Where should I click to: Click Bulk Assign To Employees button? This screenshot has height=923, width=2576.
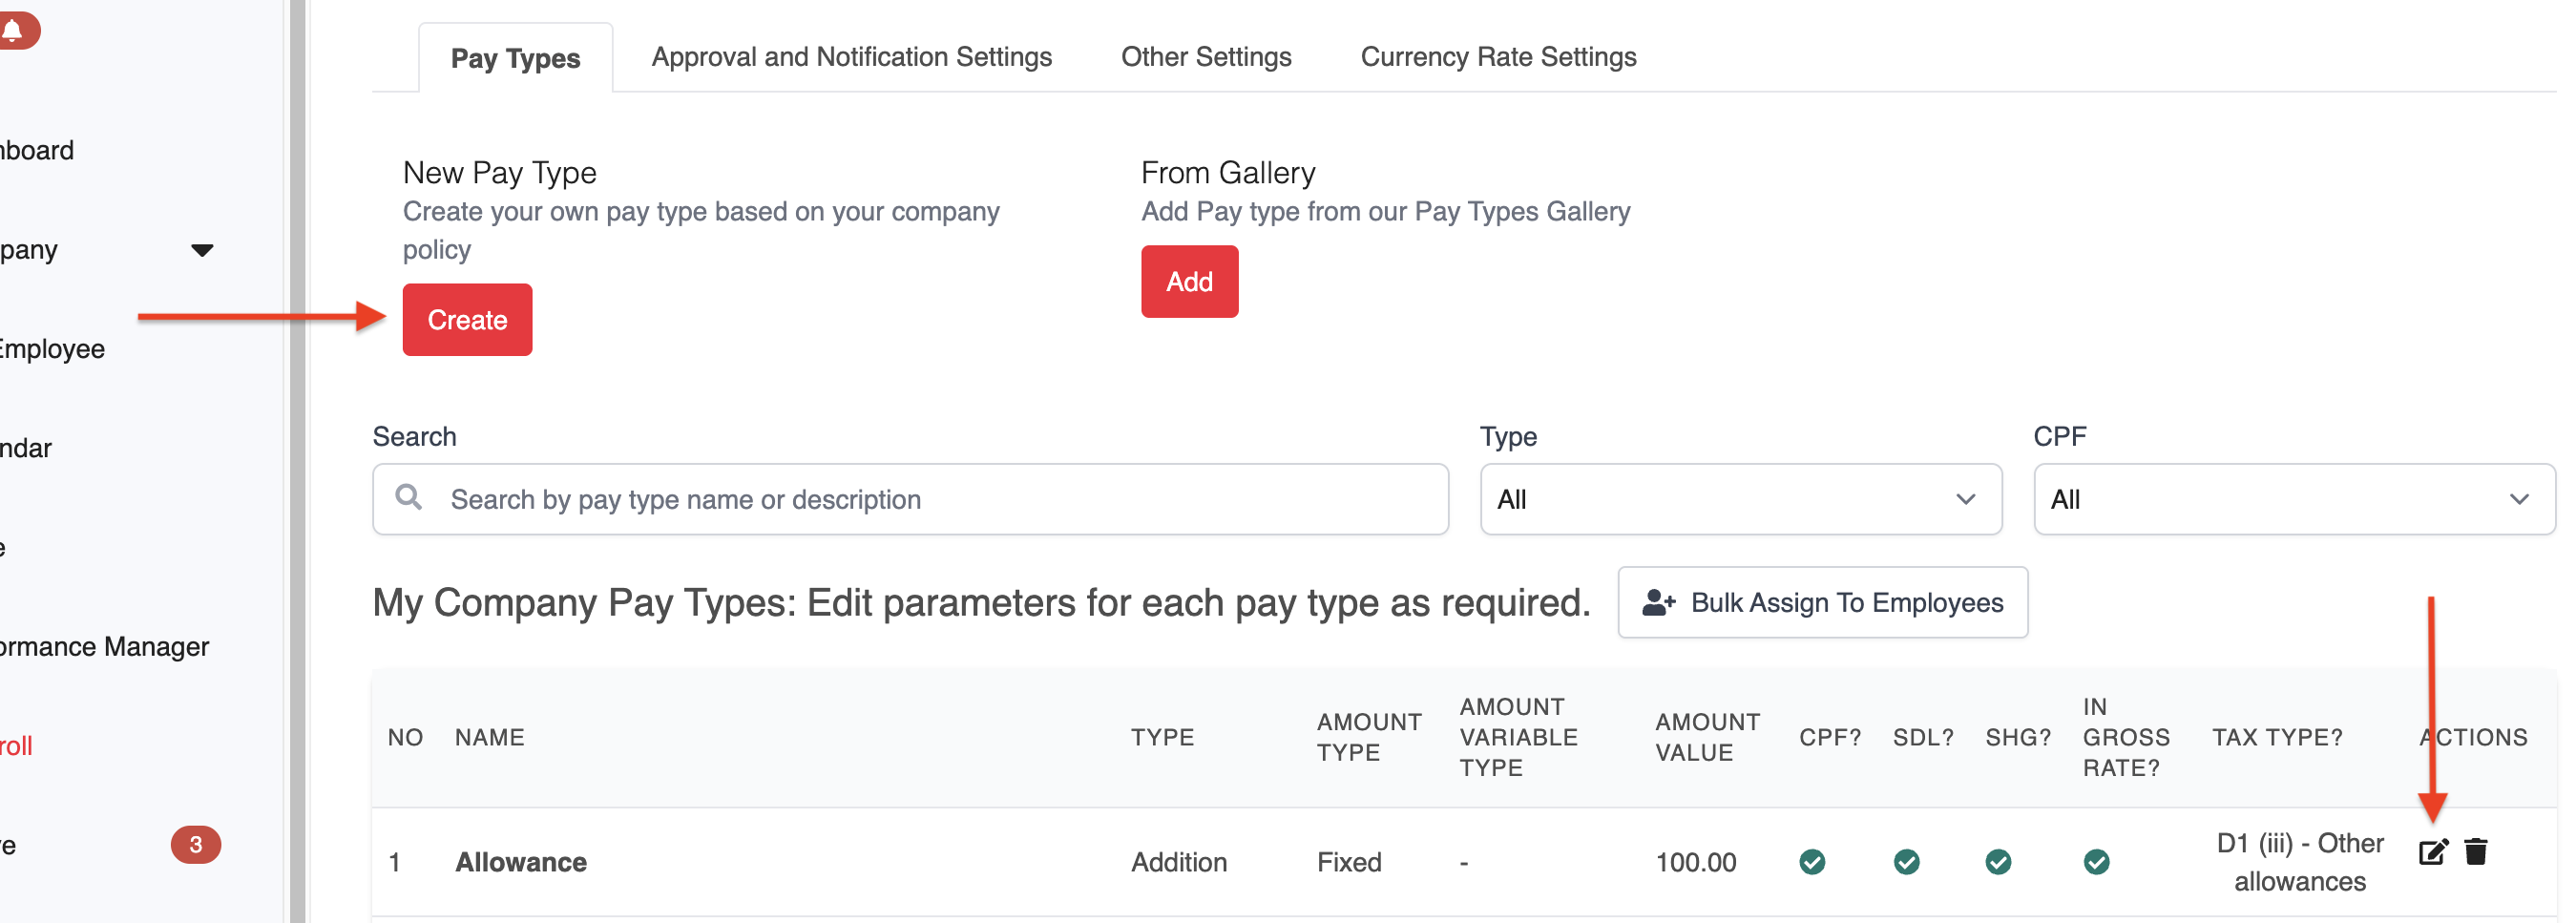1822,603
